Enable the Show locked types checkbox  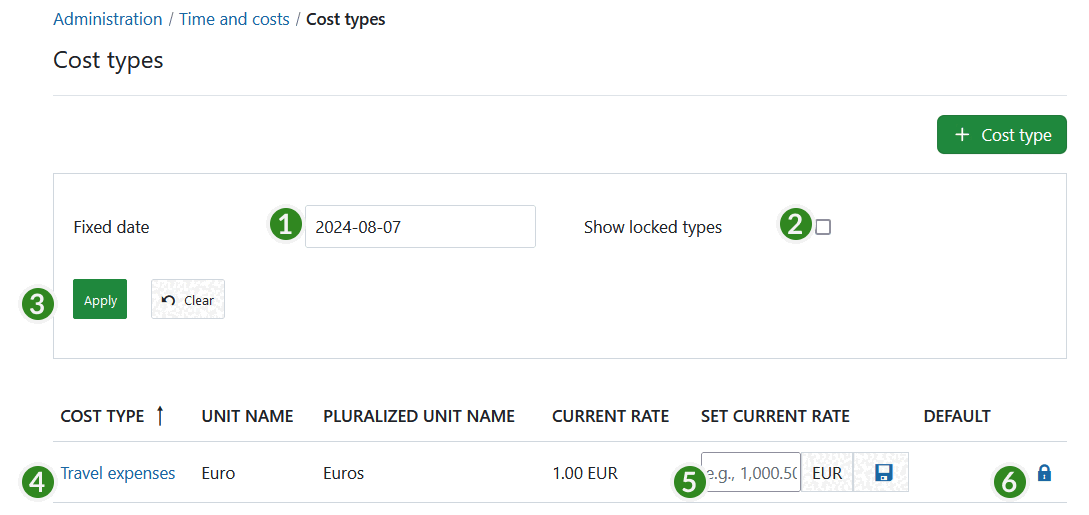(x=823, y=227)
